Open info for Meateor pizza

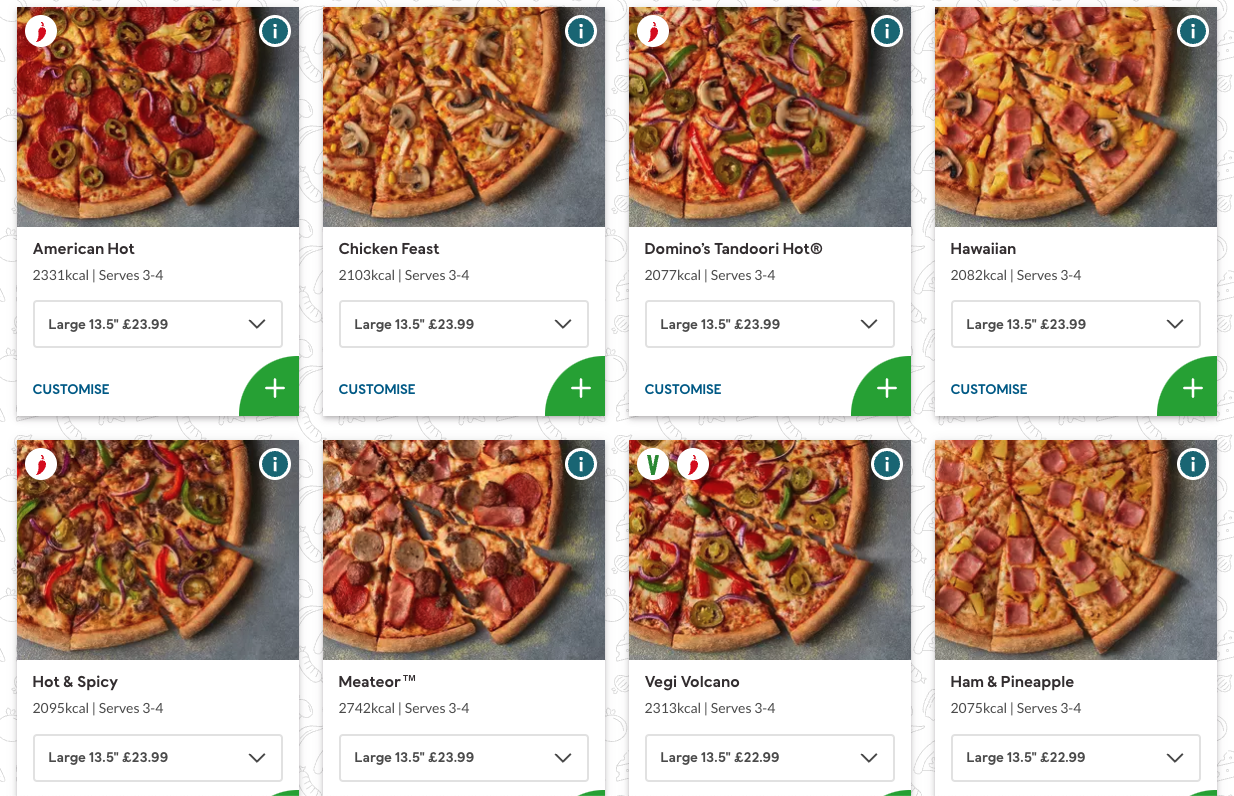[580, 464]
